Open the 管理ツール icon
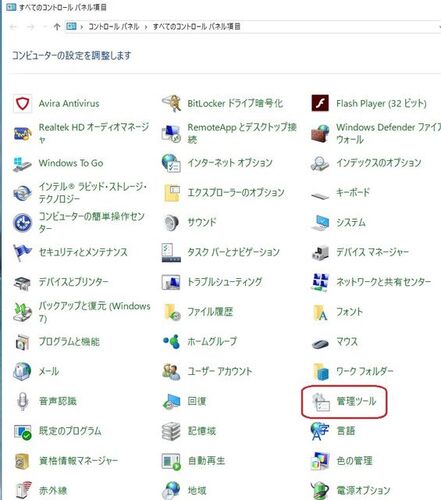This screenshot has width=441, height=500. pos(320,401)
